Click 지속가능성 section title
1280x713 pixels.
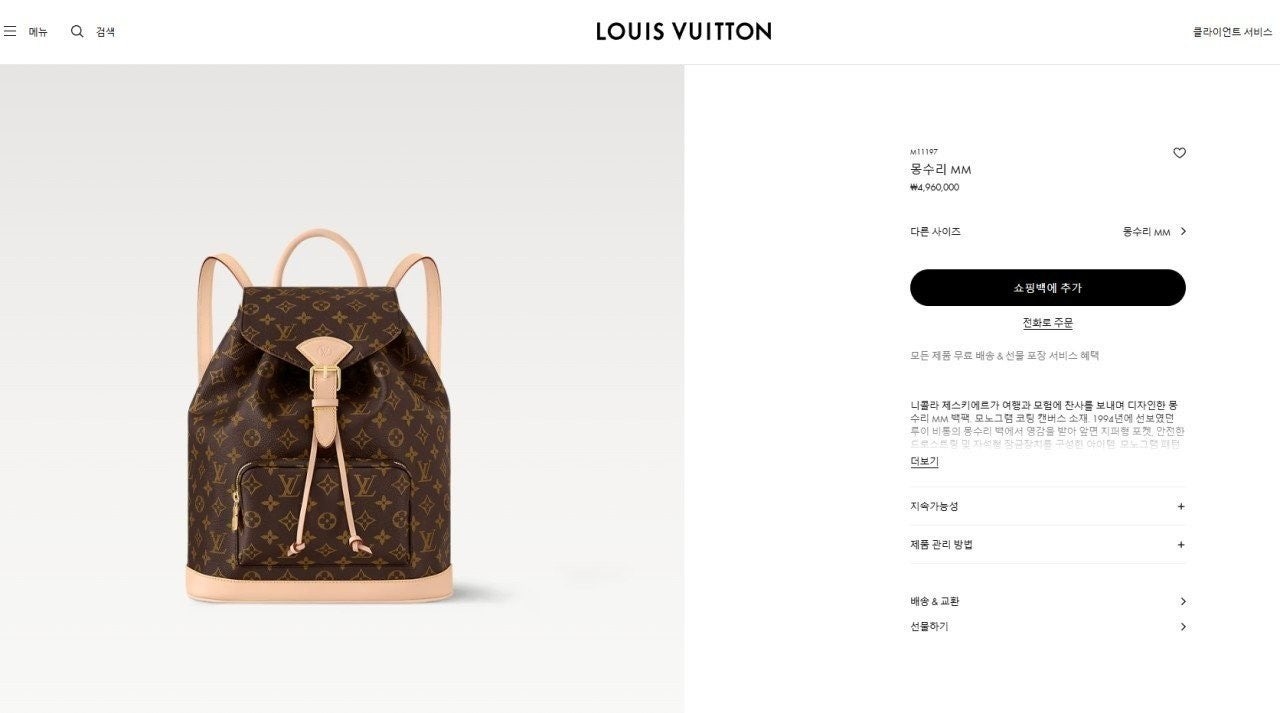(934, 507)
